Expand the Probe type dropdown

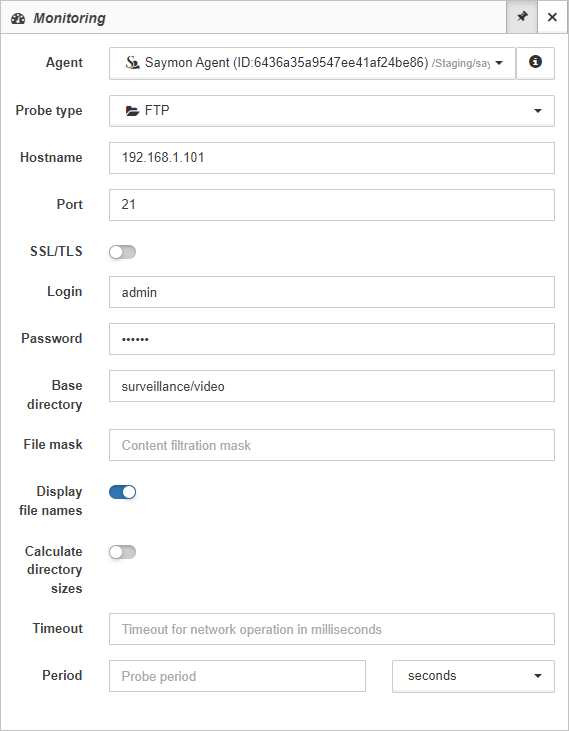pyautogui.click(x=332, y=111)
